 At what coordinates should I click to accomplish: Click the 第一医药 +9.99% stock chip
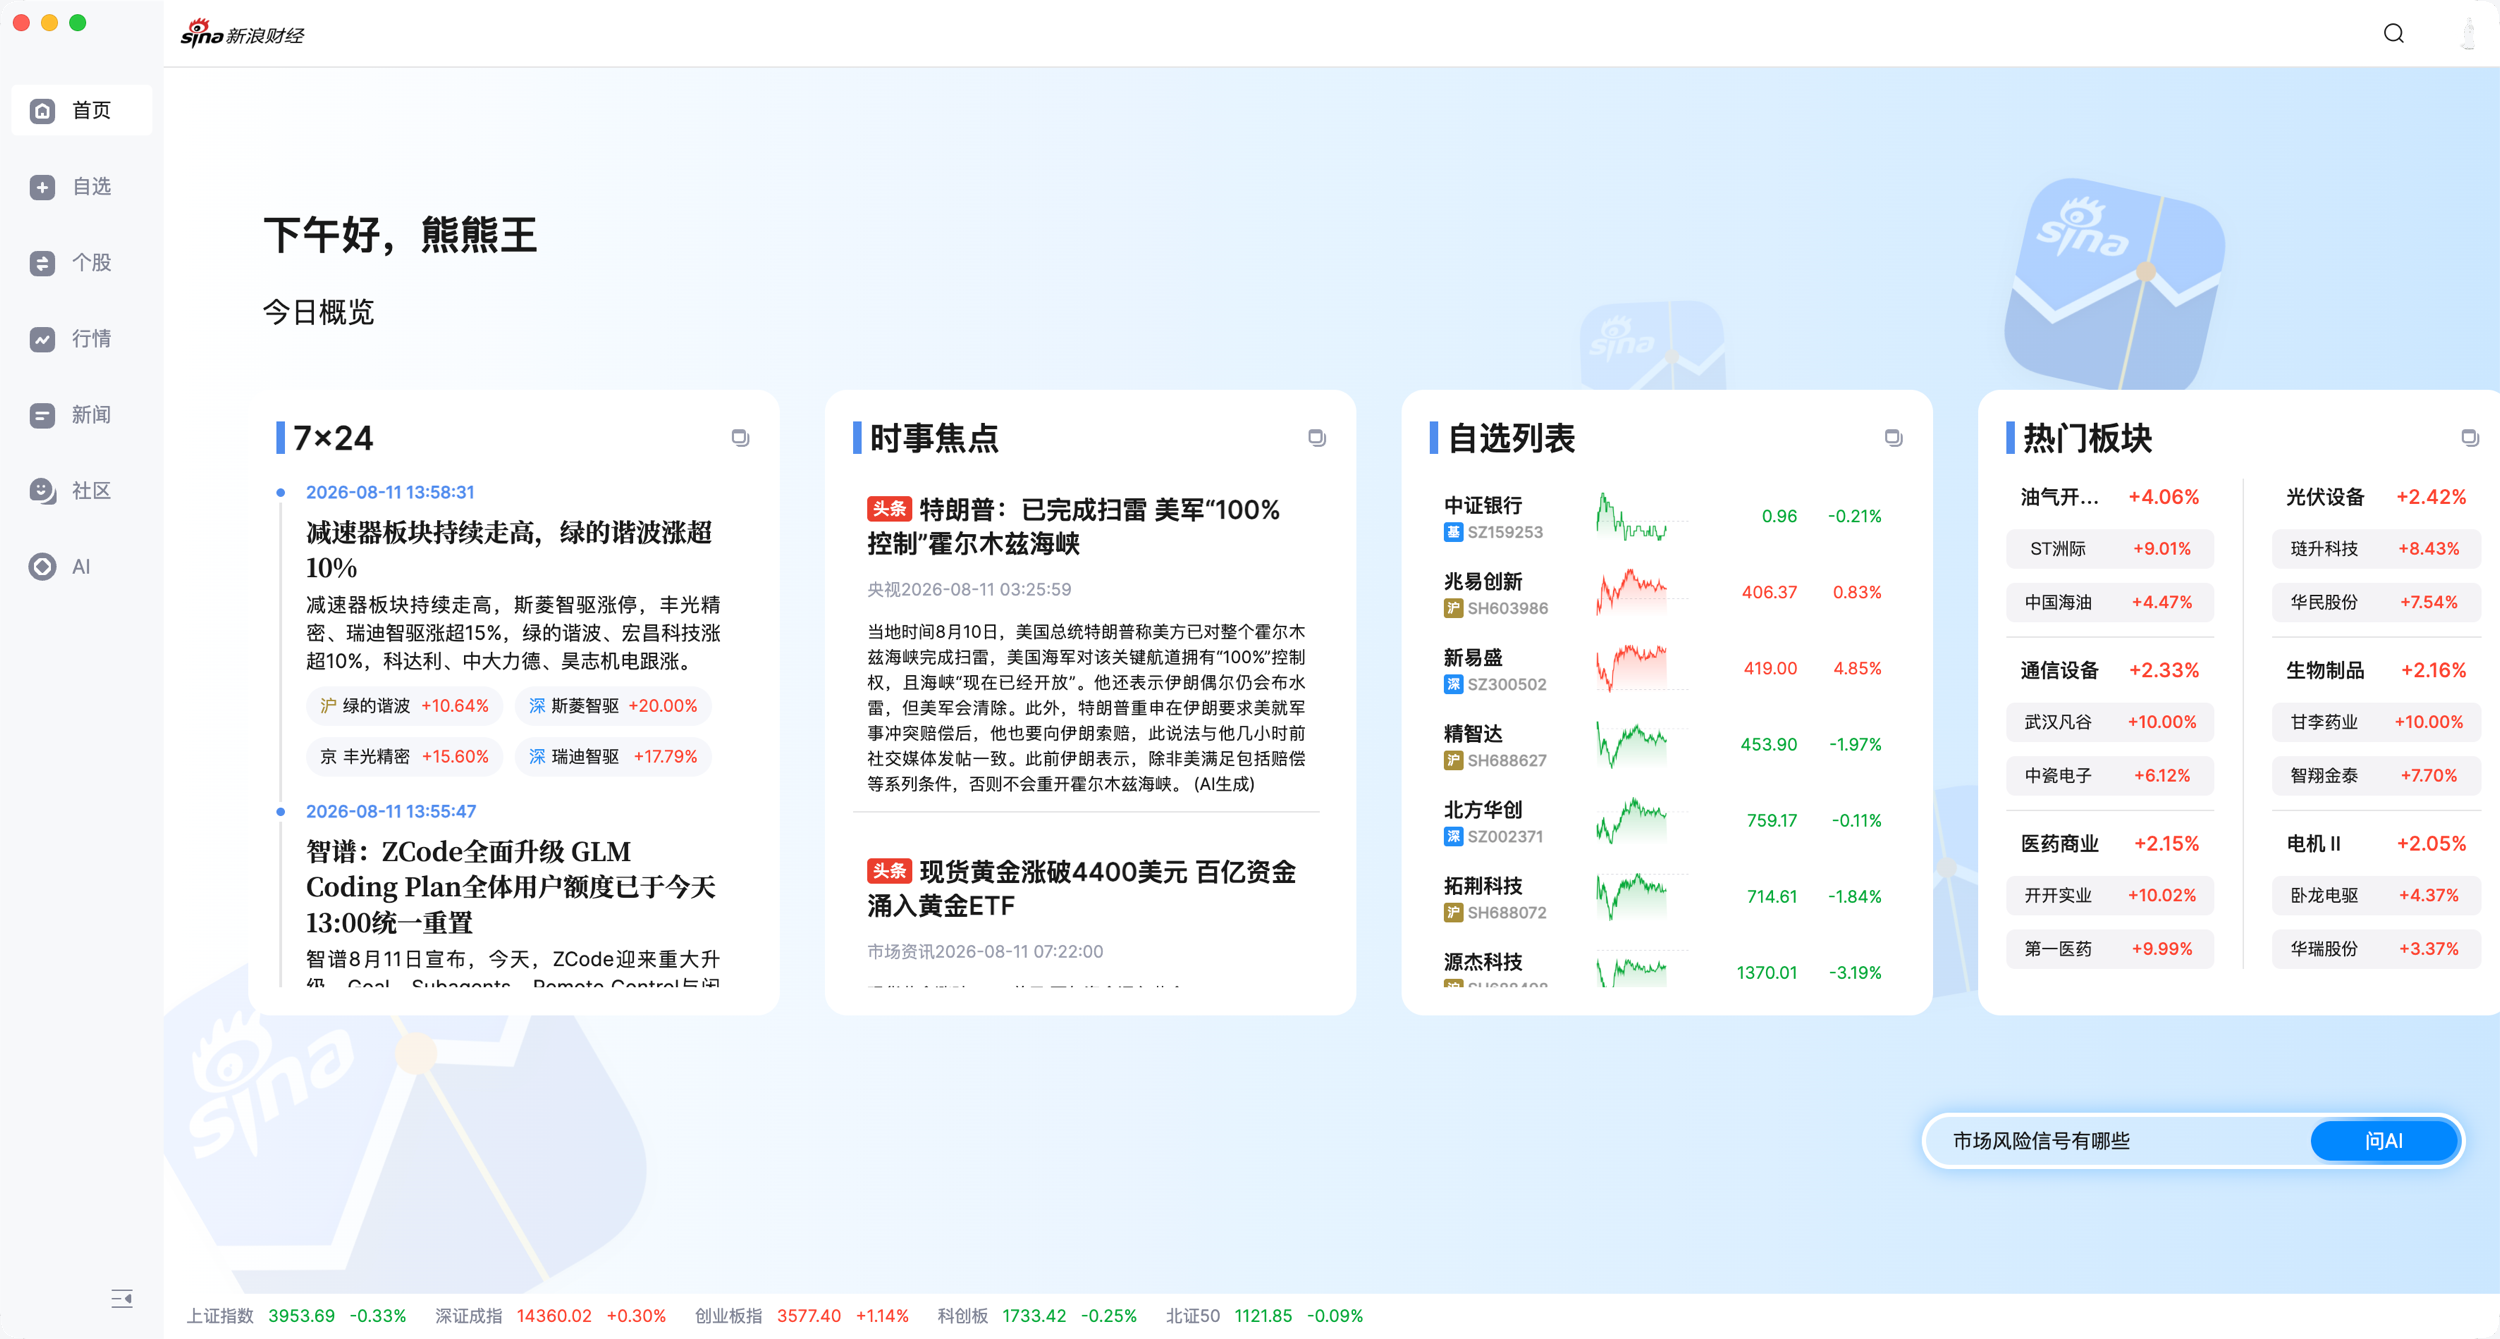(2109, 949)
